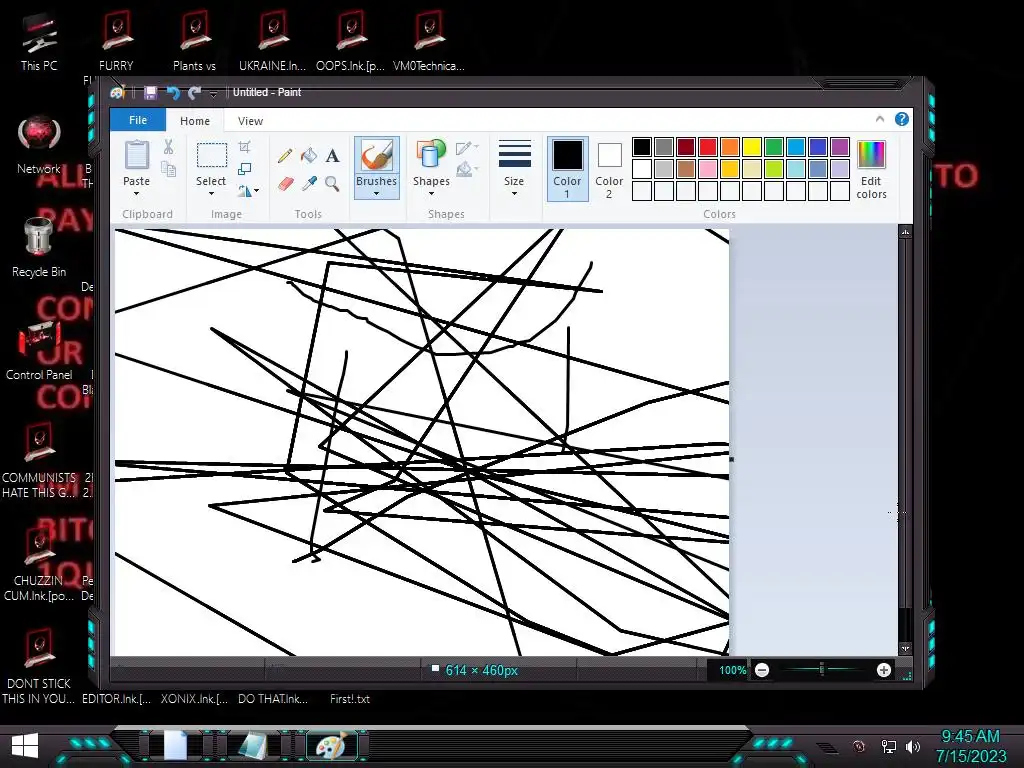Expand the Rotate dropdown arrow
The height and width of the screenshot is (768, 1024).
tap(257, 191)
